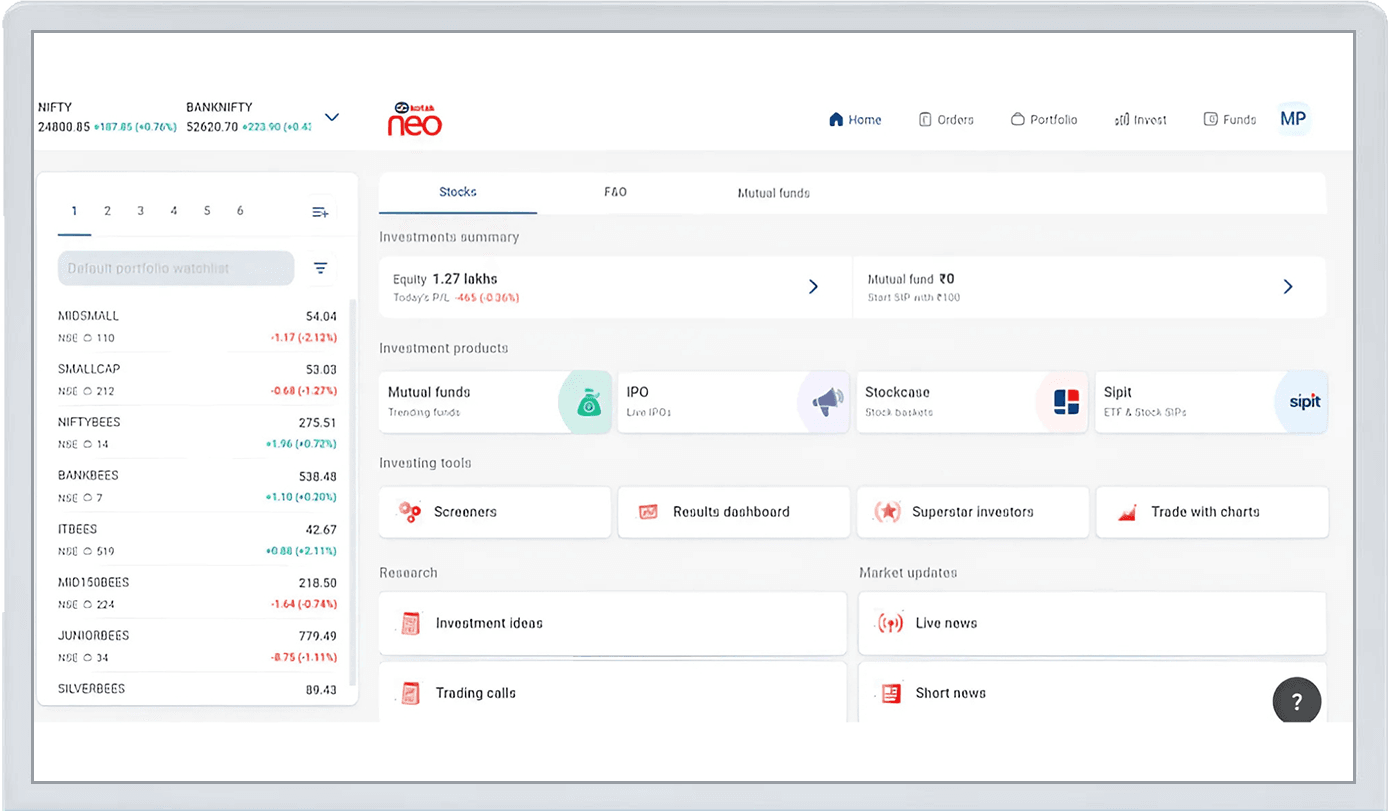Open the help question mark button
Viewport: 1391px width, 811px height.
point(1296,701)
